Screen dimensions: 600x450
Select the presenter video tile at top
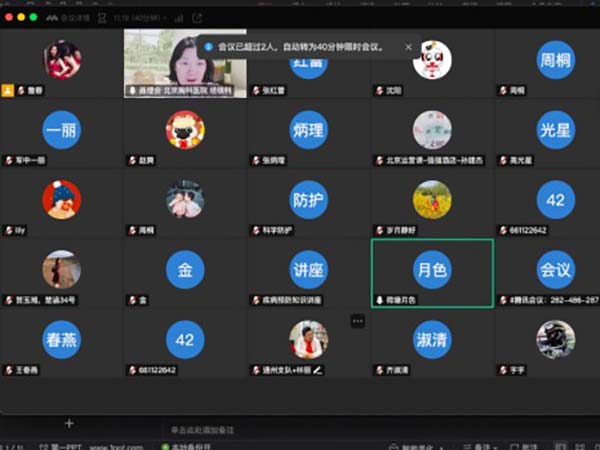184,62
